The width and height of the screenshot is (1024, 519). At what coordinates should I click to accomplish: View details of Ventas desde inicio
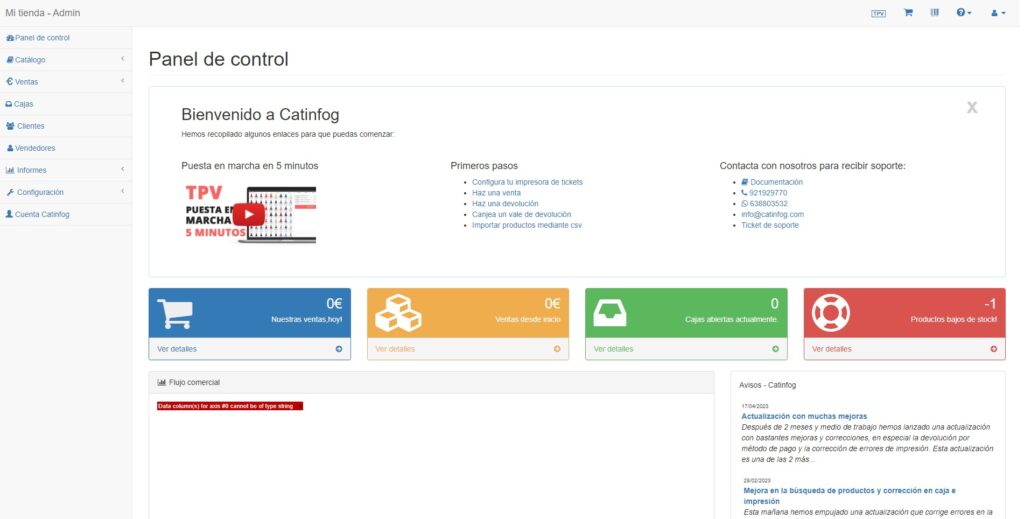(x=468, y=349)
